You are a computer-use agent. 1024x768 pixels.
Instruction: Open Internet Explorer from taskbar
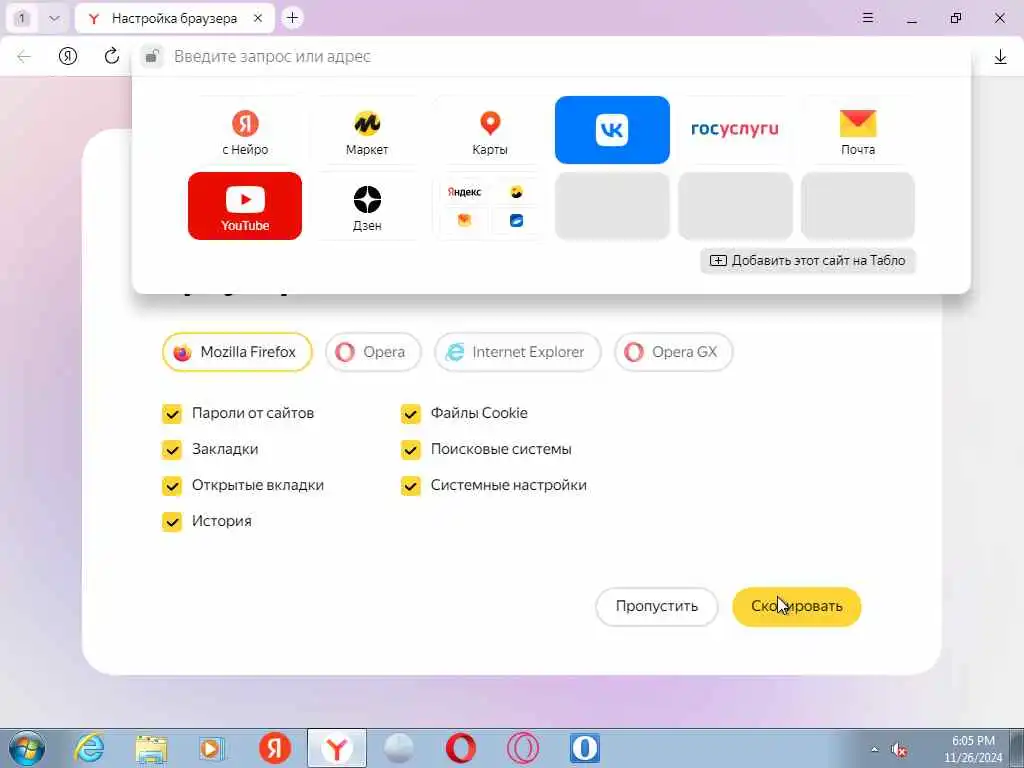(x=89, y=748)
